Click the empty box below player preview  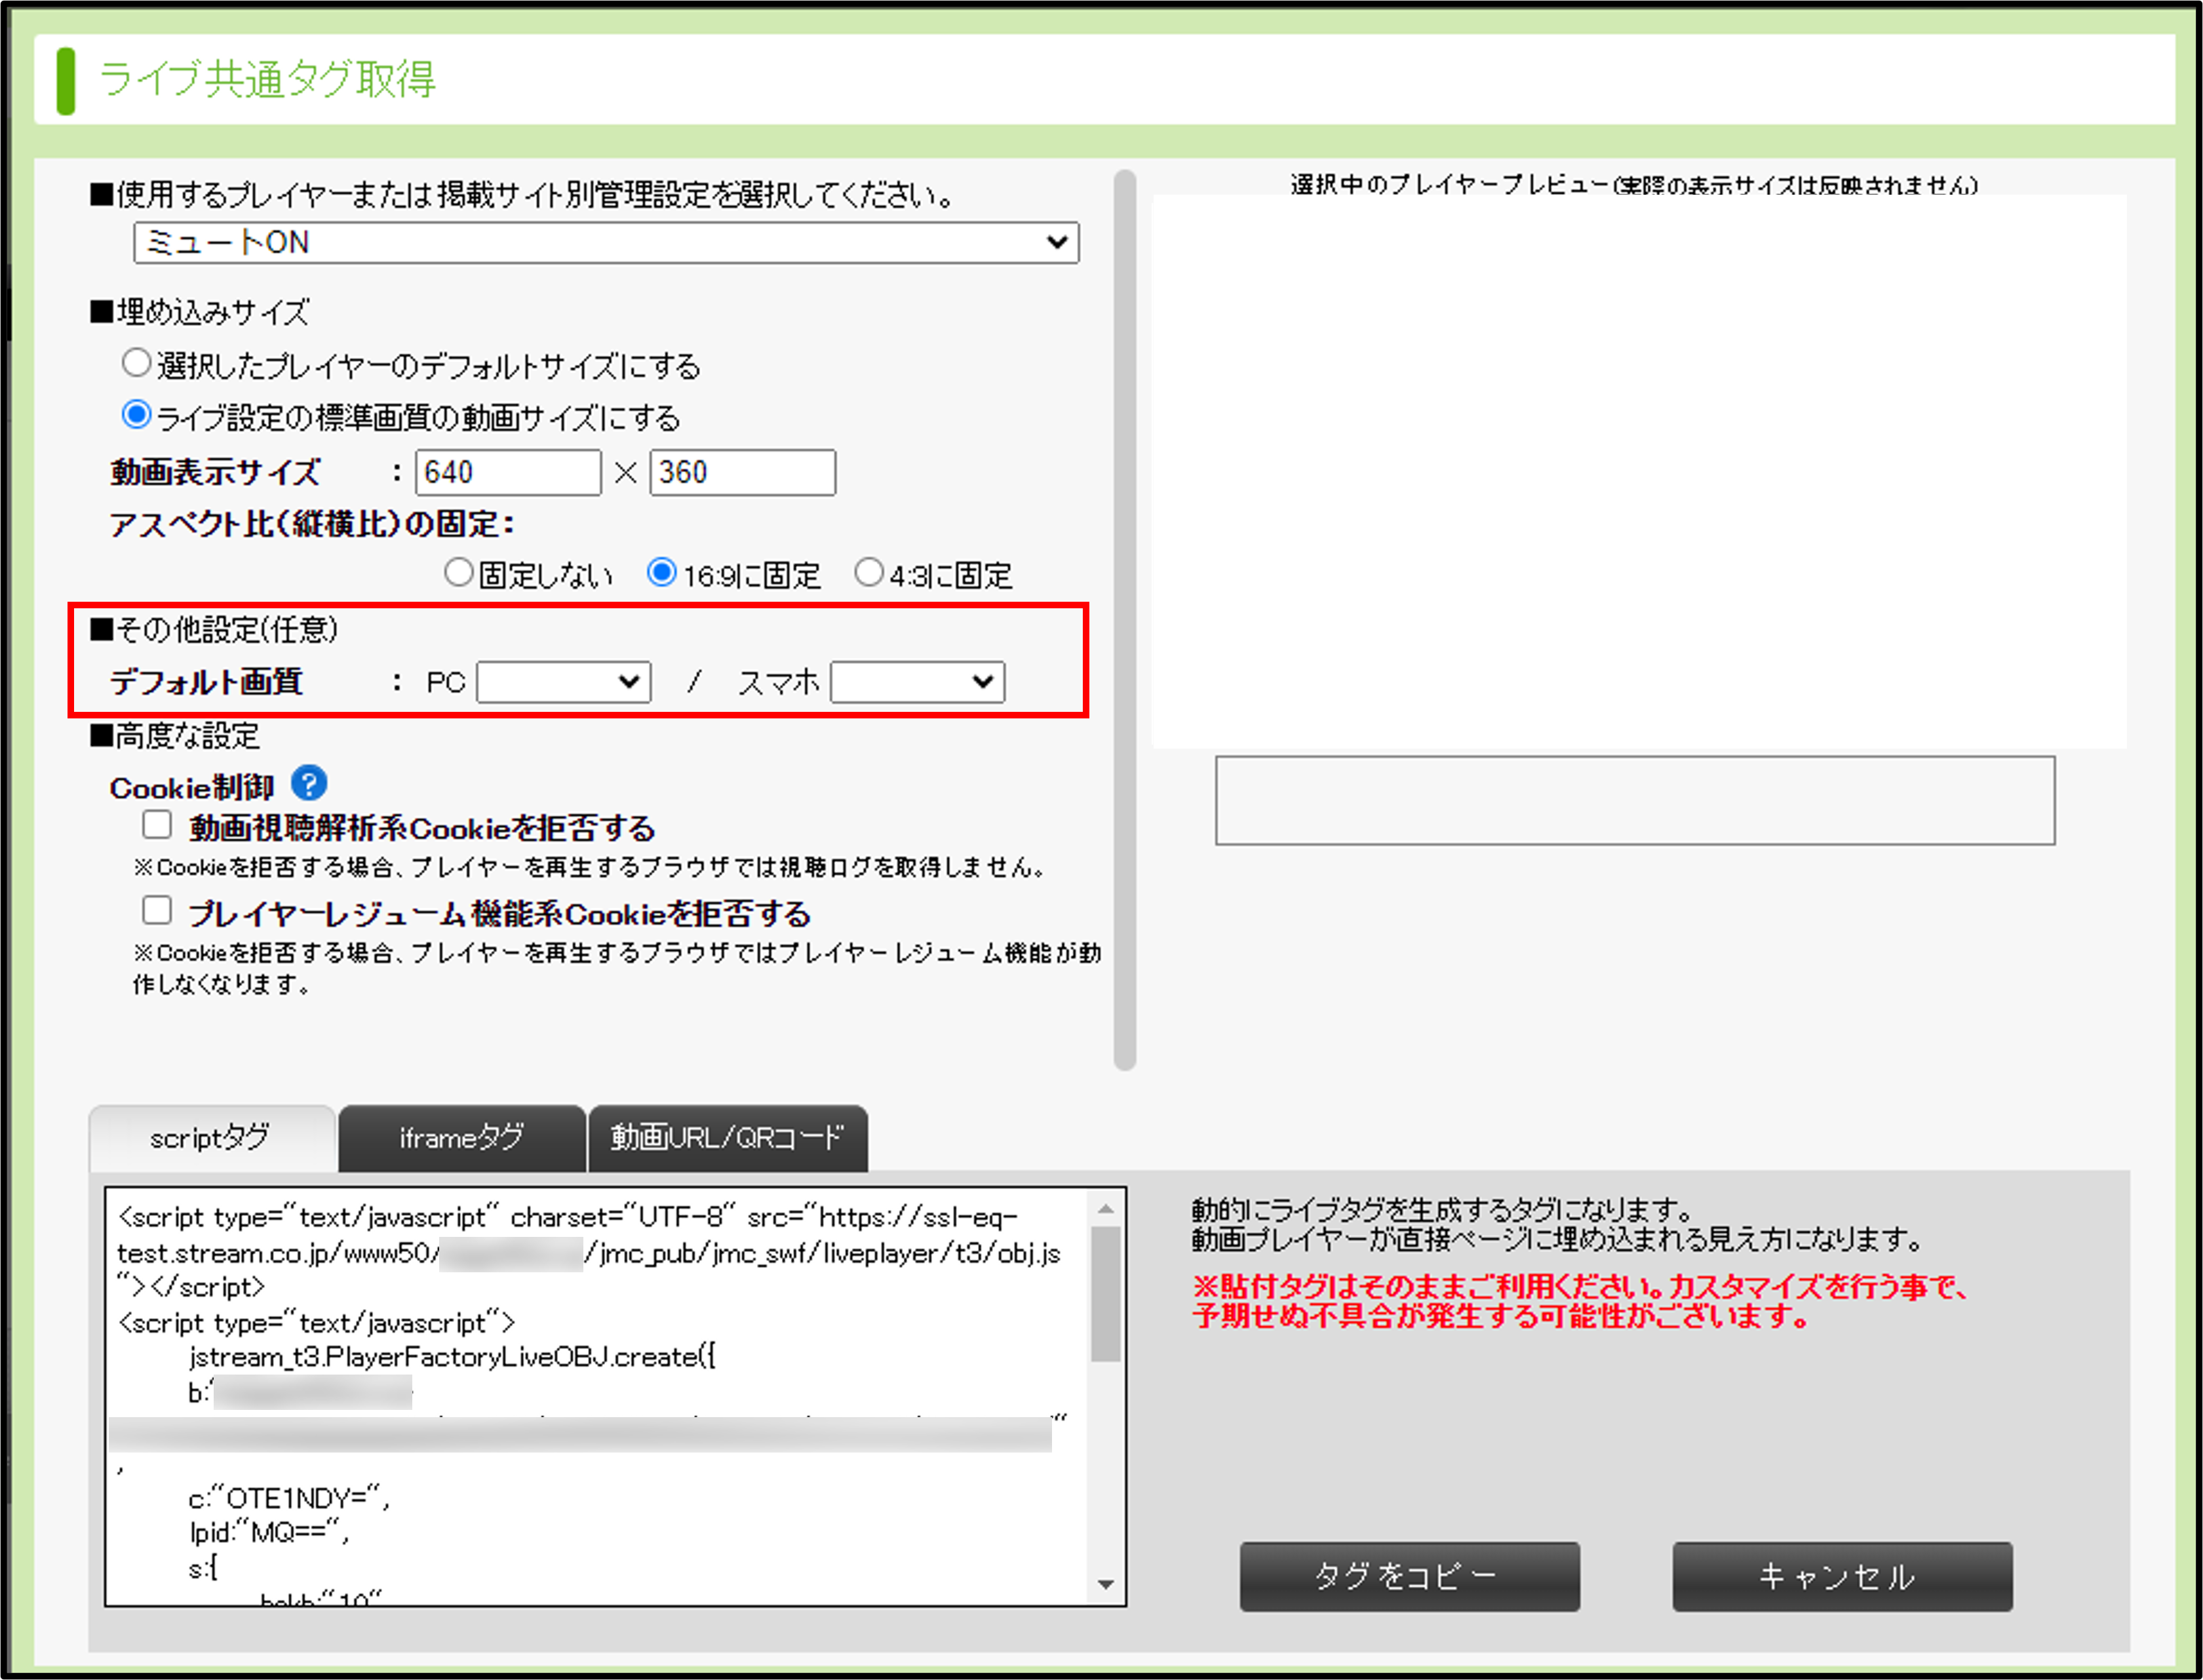click(1635, 800)
